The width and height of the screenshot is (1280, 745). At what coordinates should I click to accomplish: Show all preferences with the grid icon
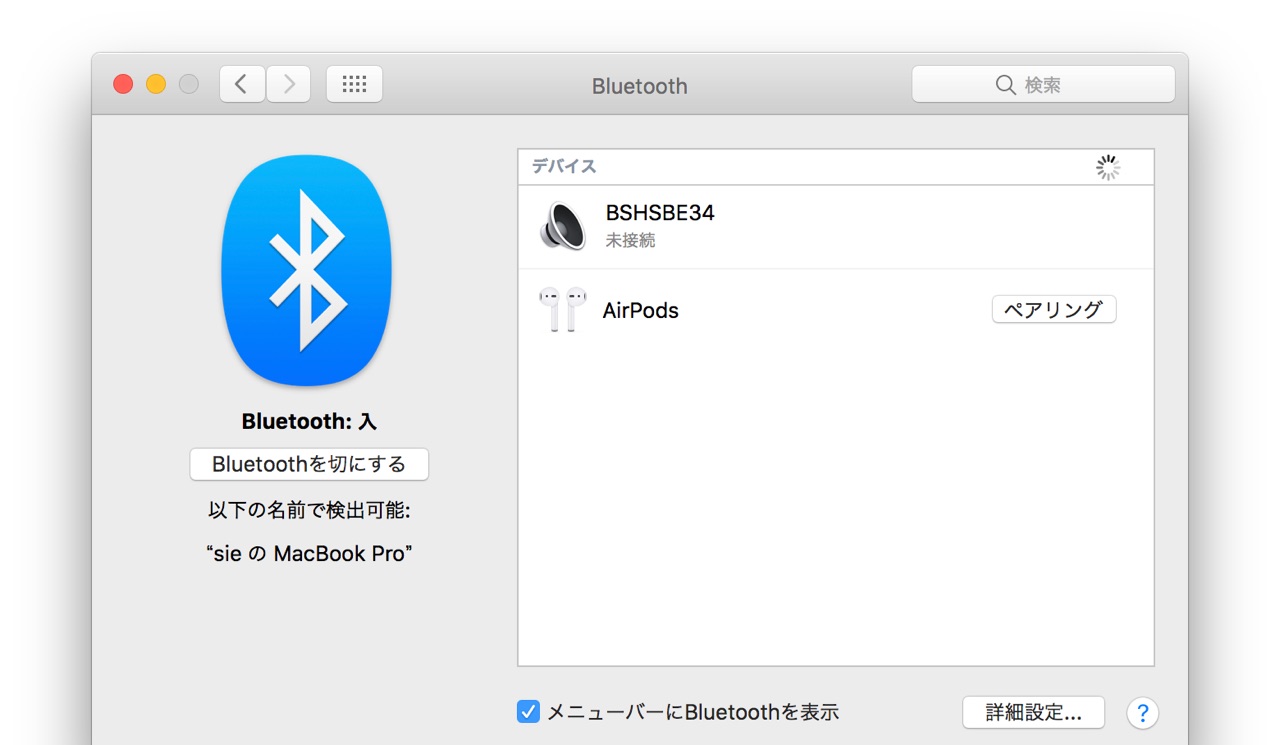(x=354, y=85)
